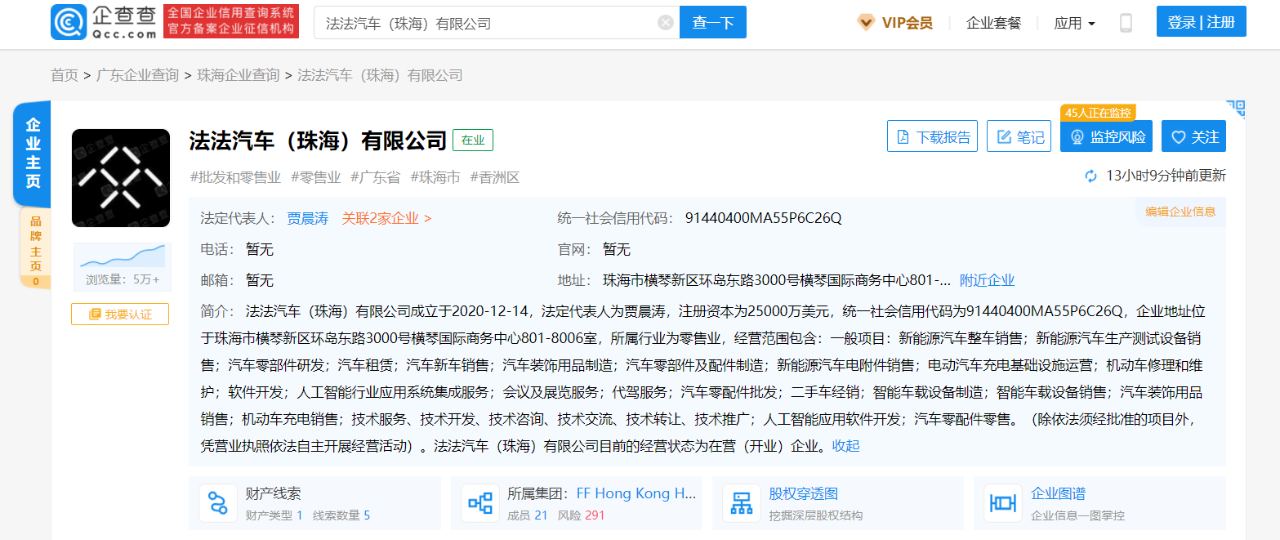The width and height of the screenshot is (1280, 540).
Task: Open #零售业 tag
Action: coord(316,177)
